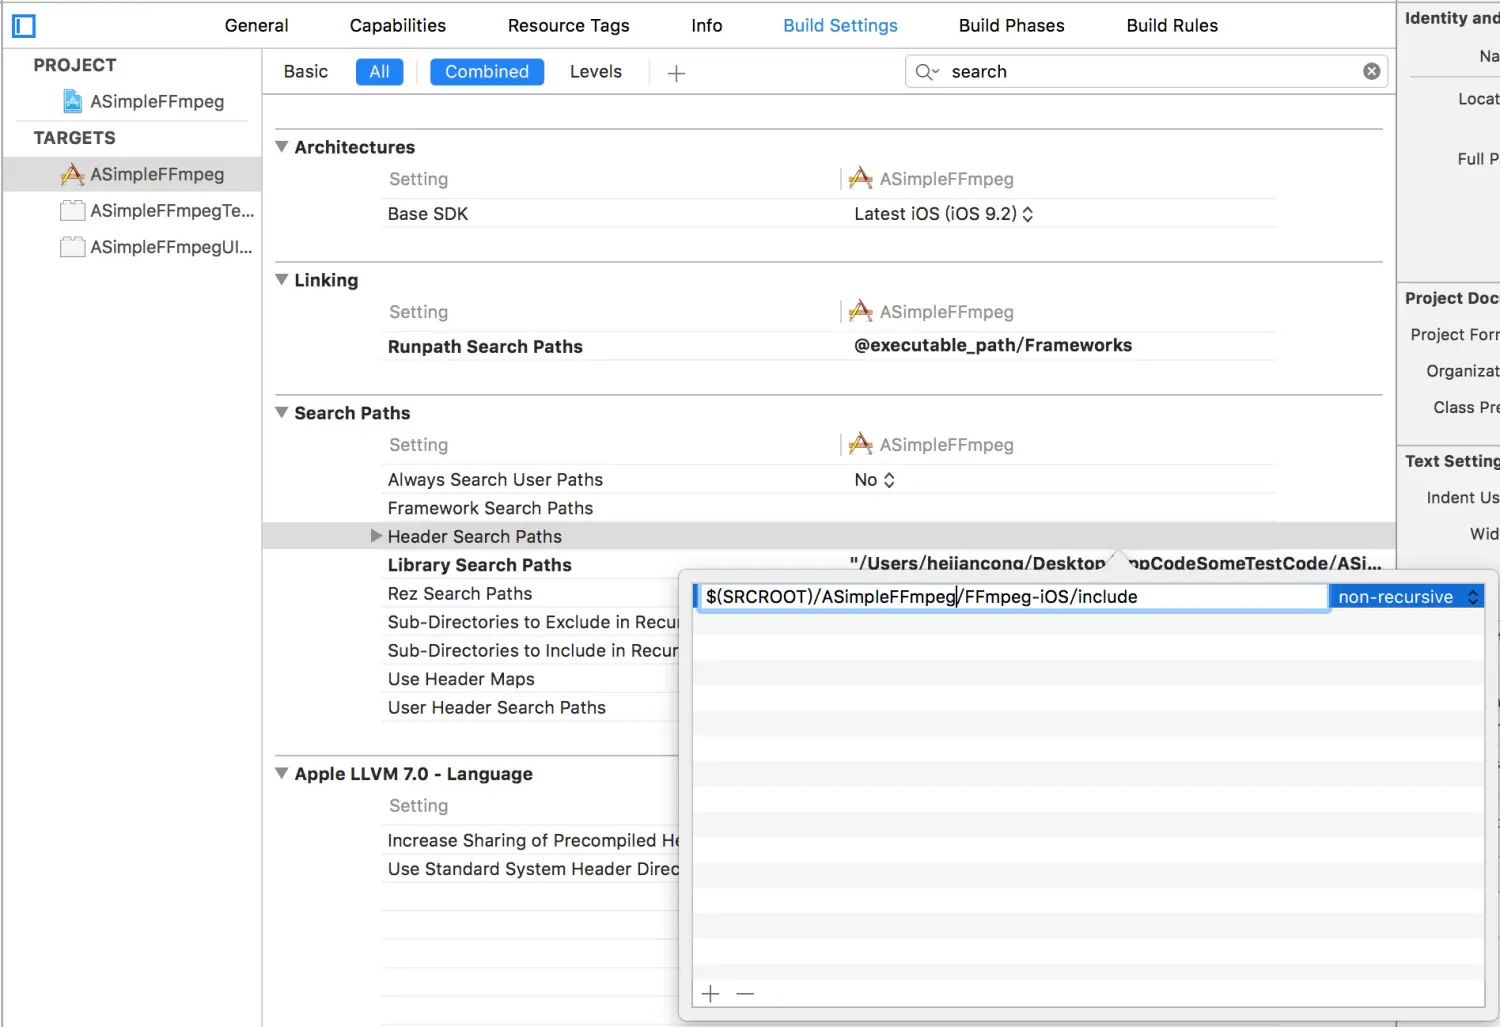Clear the search field with the x icon

point(1372,71)
